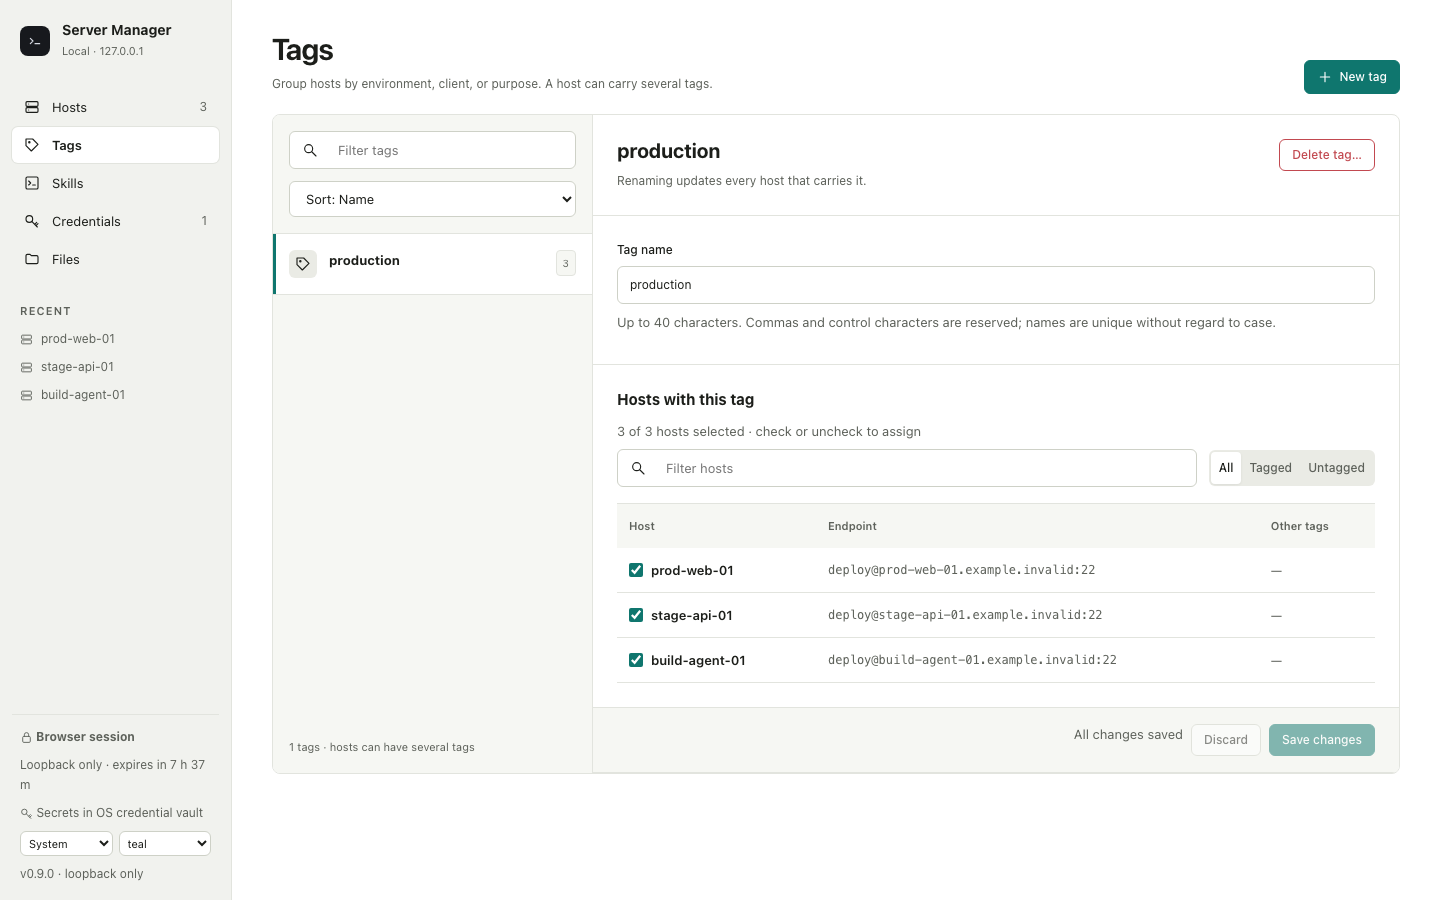Click the All changes saved status text

click(x=1128, y=735)
